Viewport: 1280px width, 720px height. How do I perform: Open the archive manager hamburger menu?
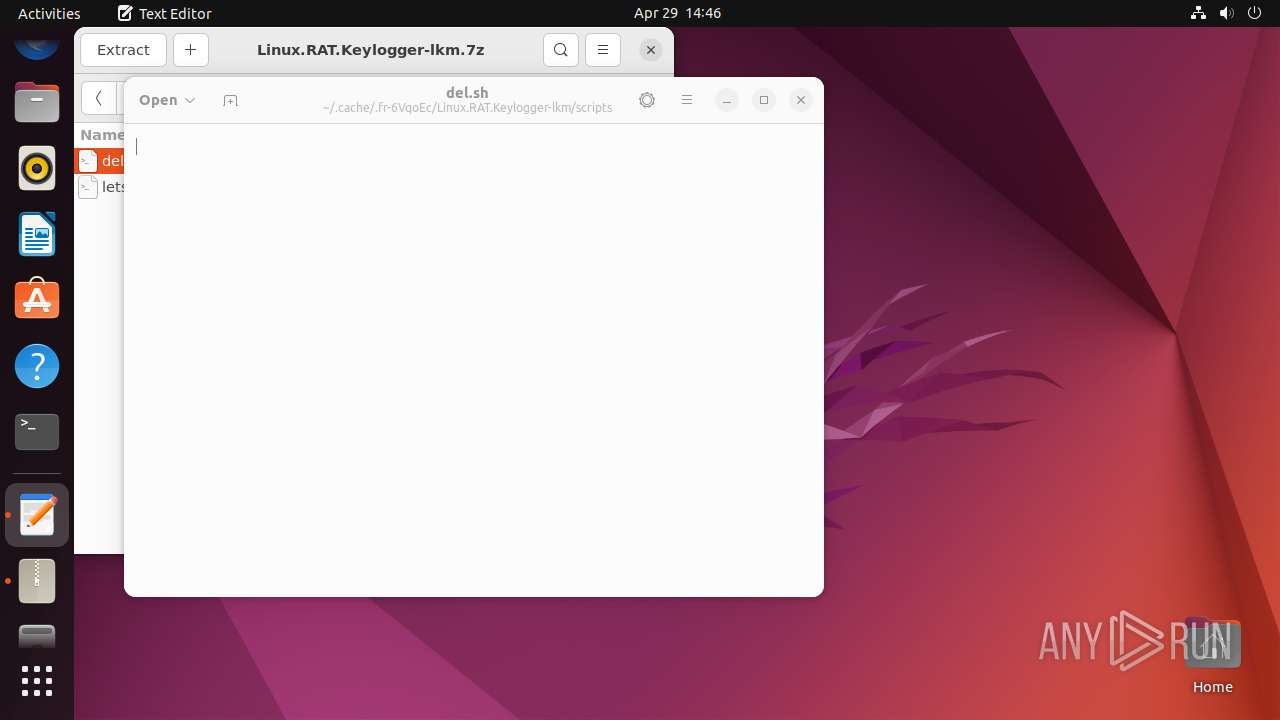[602, 50]
